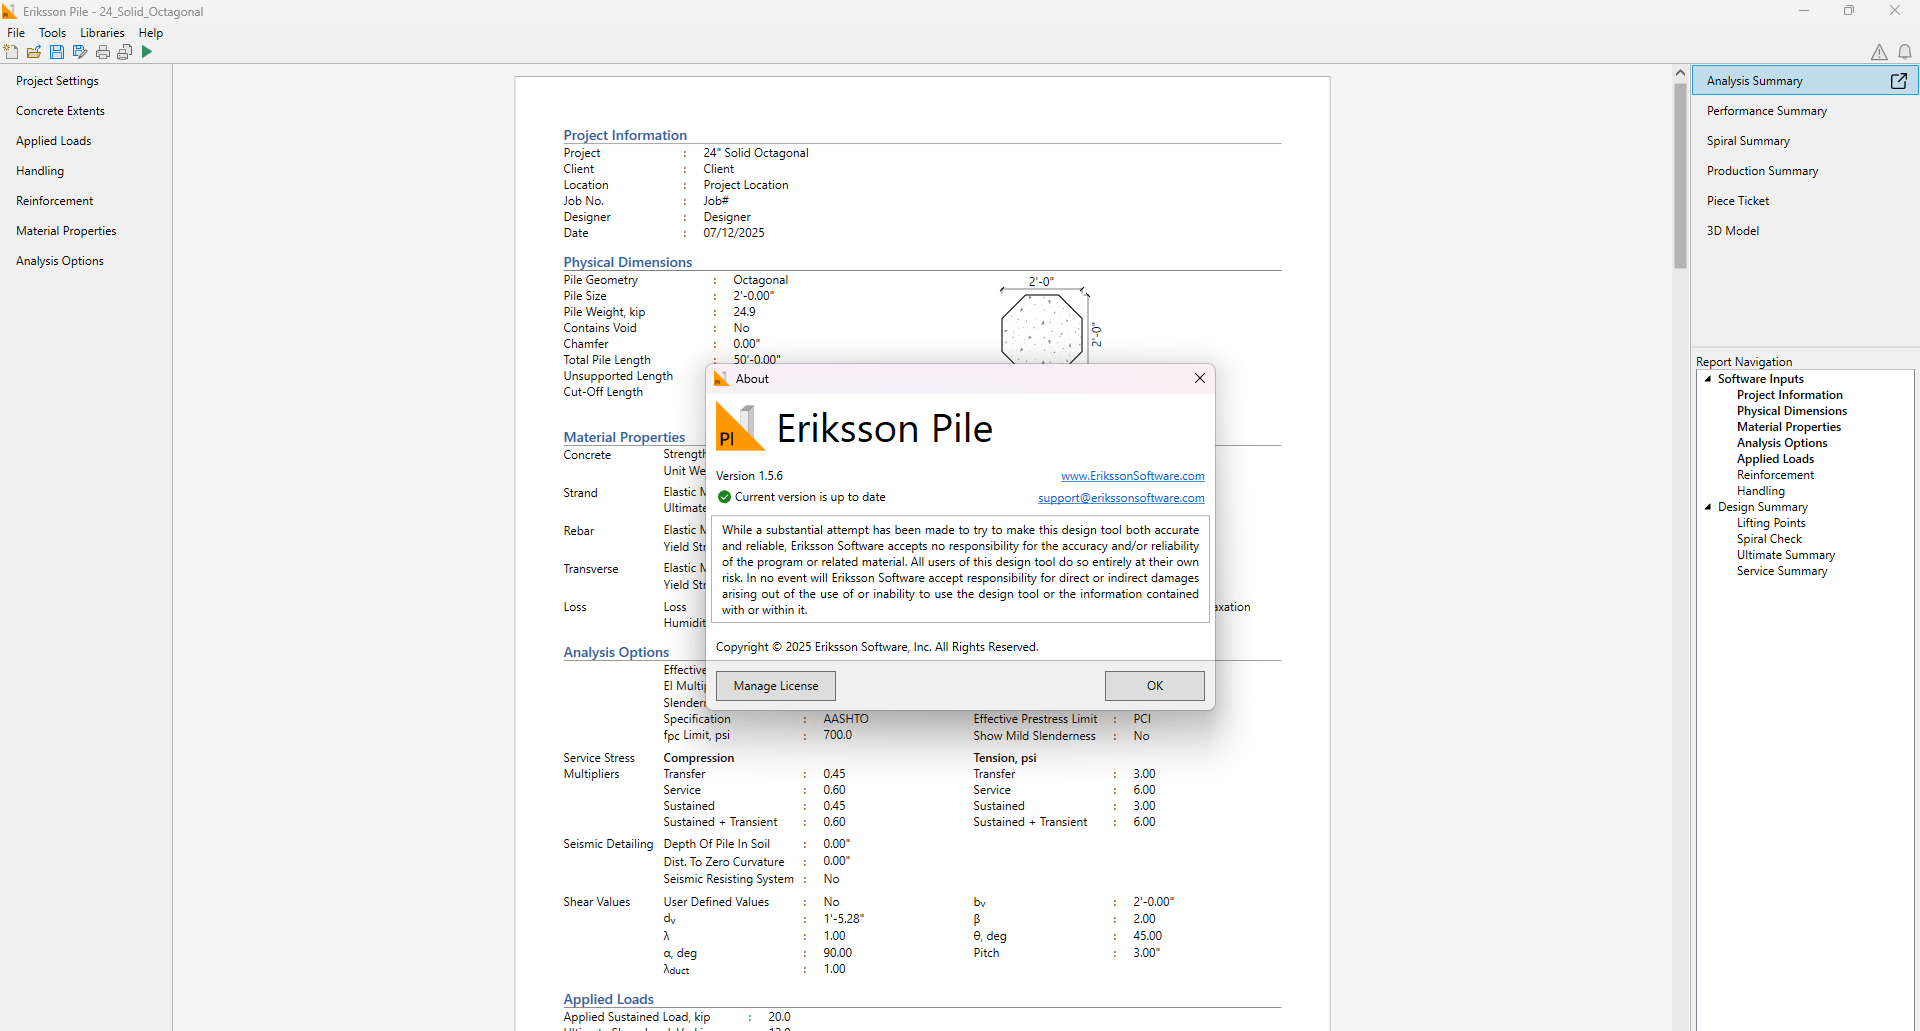
Task: Navigate to Handling in report tree
Action: pos(1760,491)
